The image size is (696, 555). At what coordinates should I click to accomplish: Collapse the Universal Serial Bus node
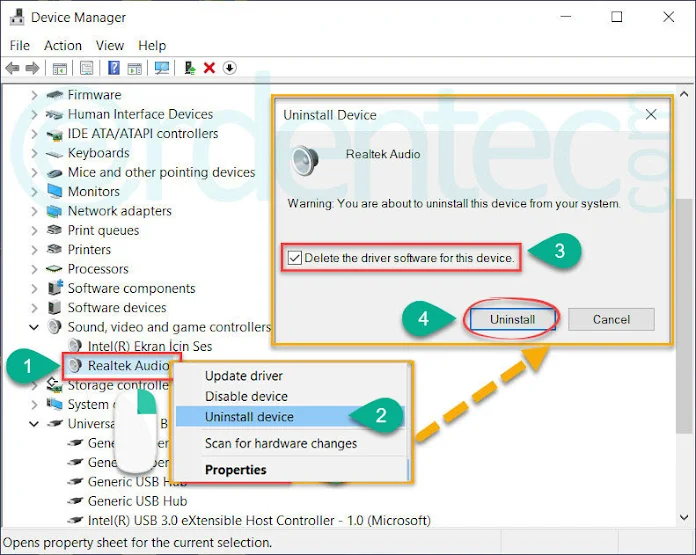coord(34,424)
